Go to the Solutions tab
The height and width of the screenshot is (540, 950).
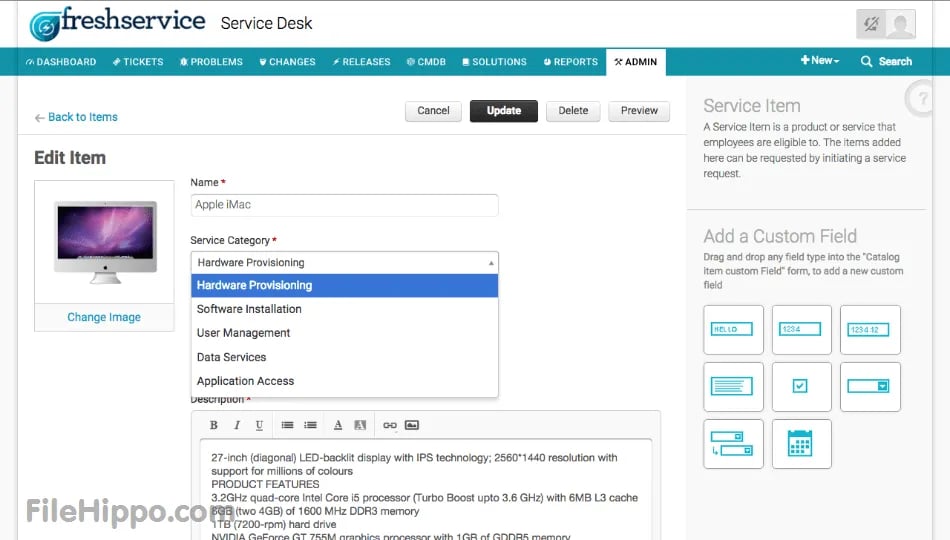pyautogui.click(x=494, y=62)
